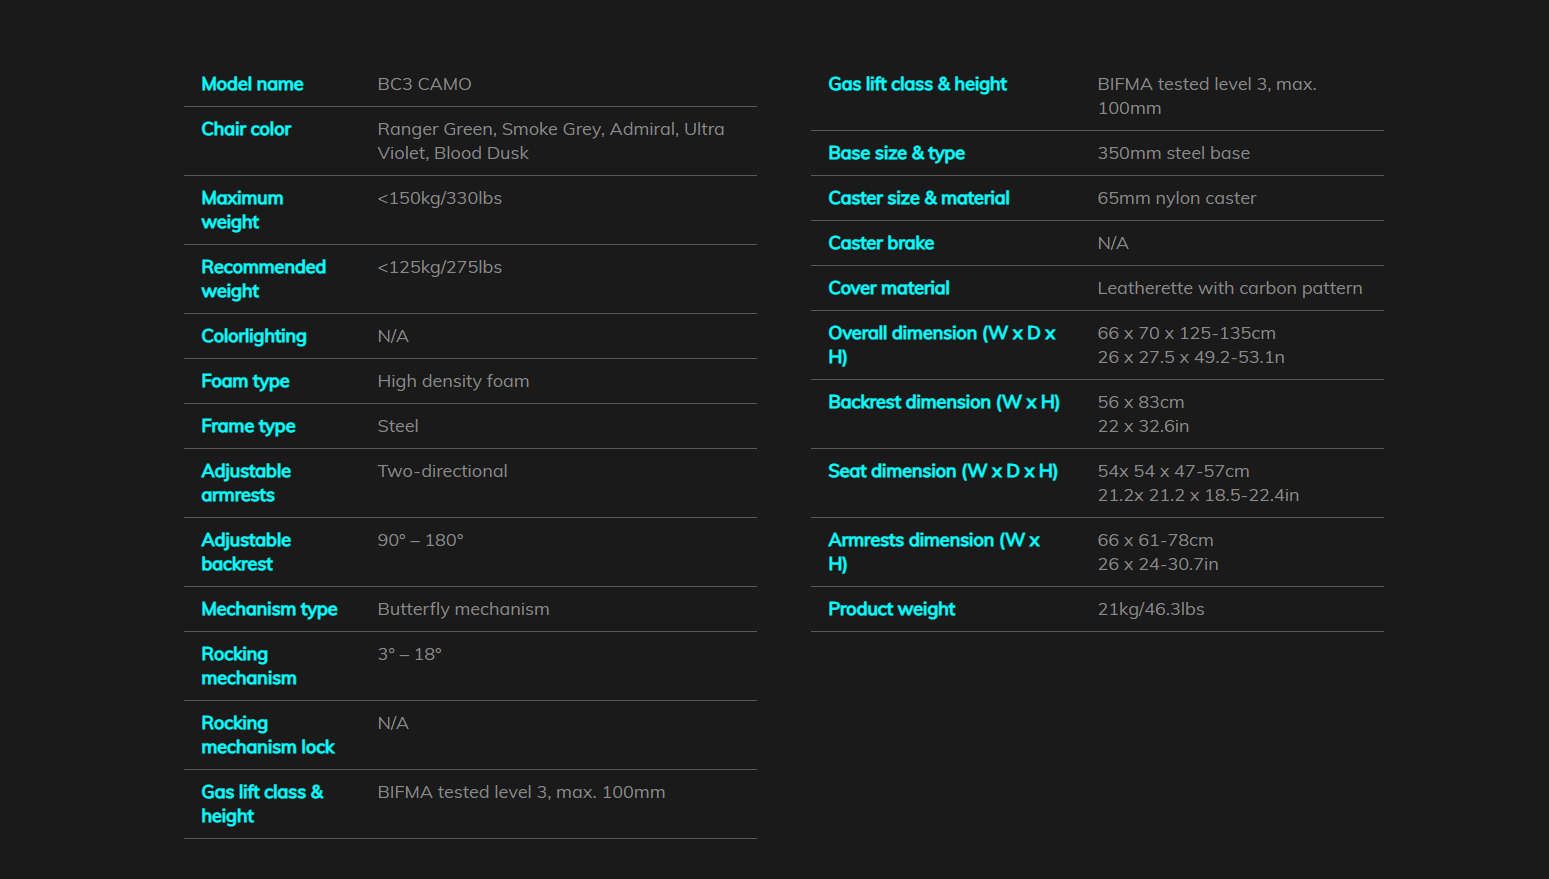
Task: Select the "High density foam" value
Action: tap(453, 381)
